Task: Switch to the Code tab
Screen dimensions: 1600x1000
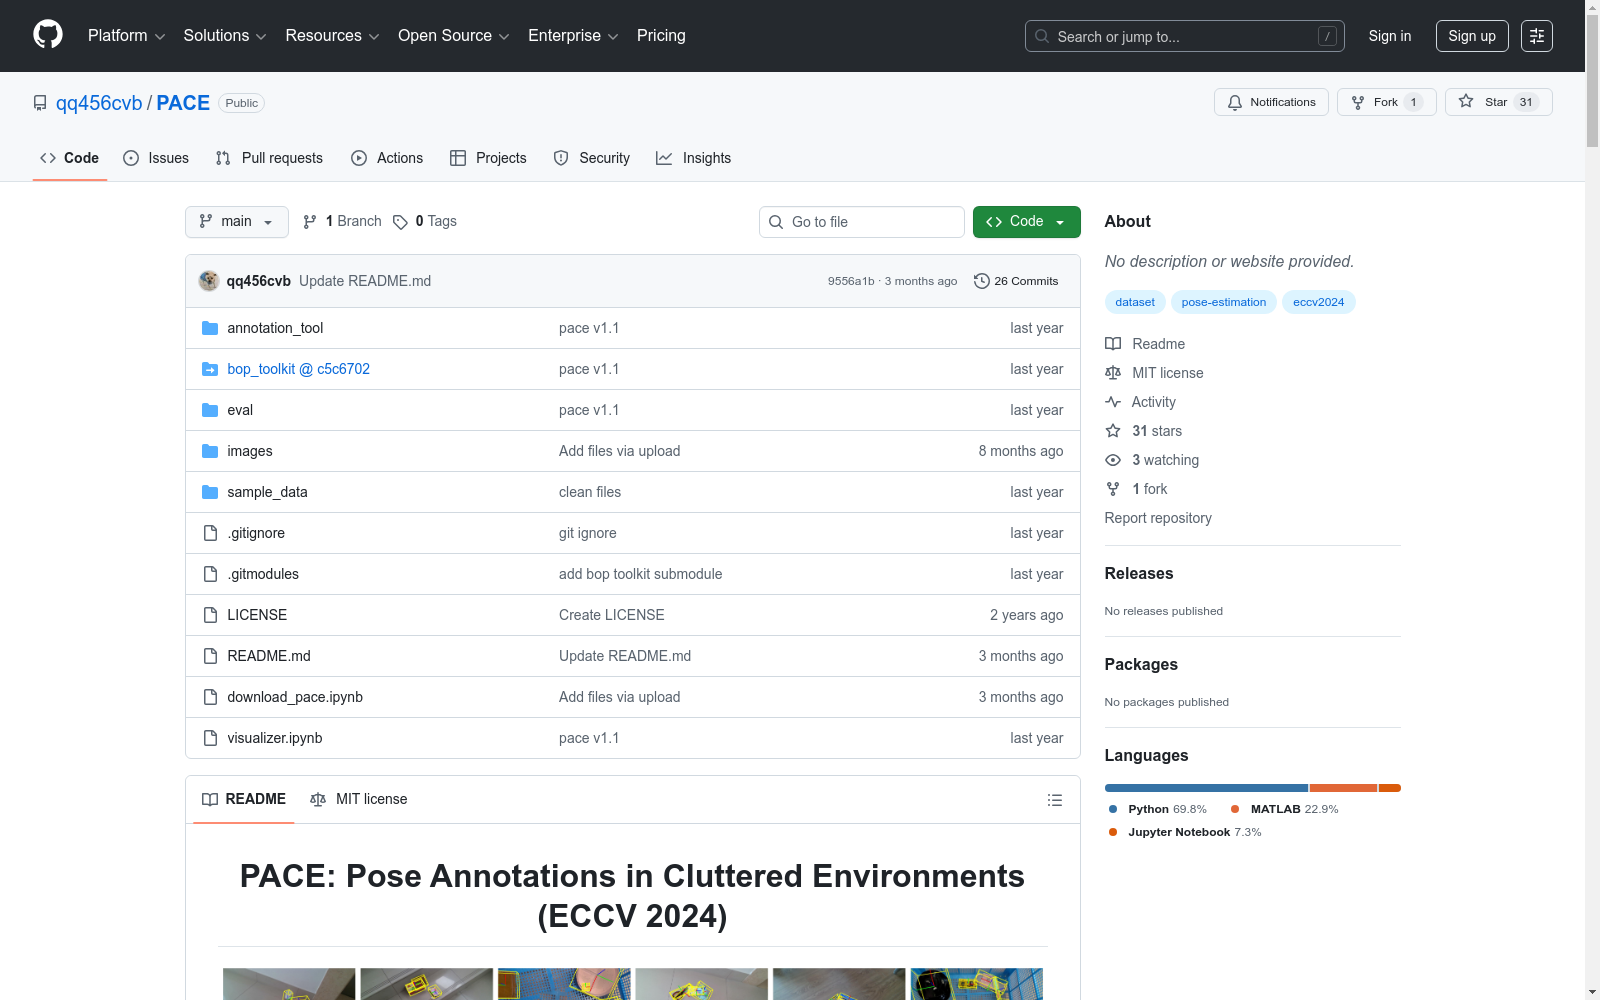Action: coord(70,158)
